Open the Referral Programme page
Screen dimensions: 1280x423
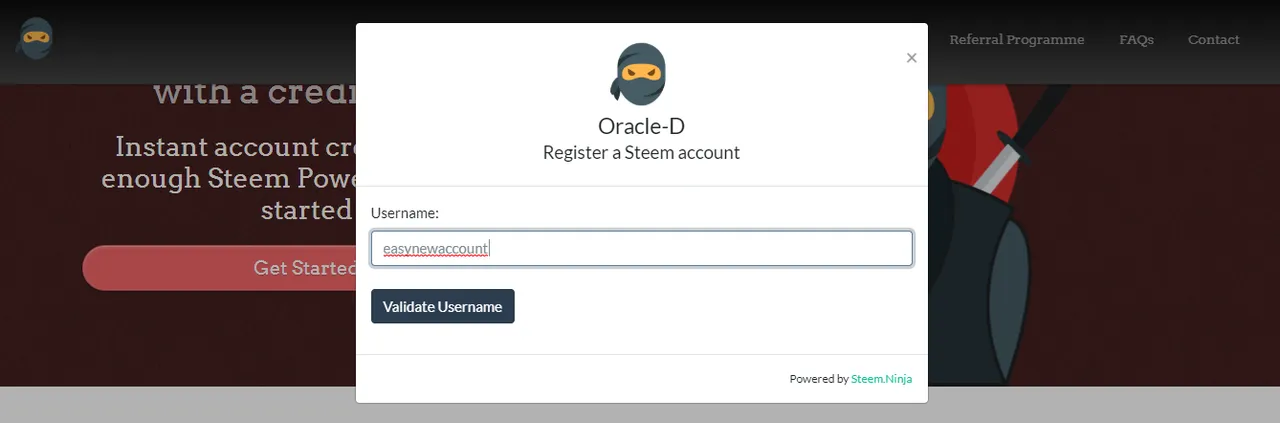1016,40
